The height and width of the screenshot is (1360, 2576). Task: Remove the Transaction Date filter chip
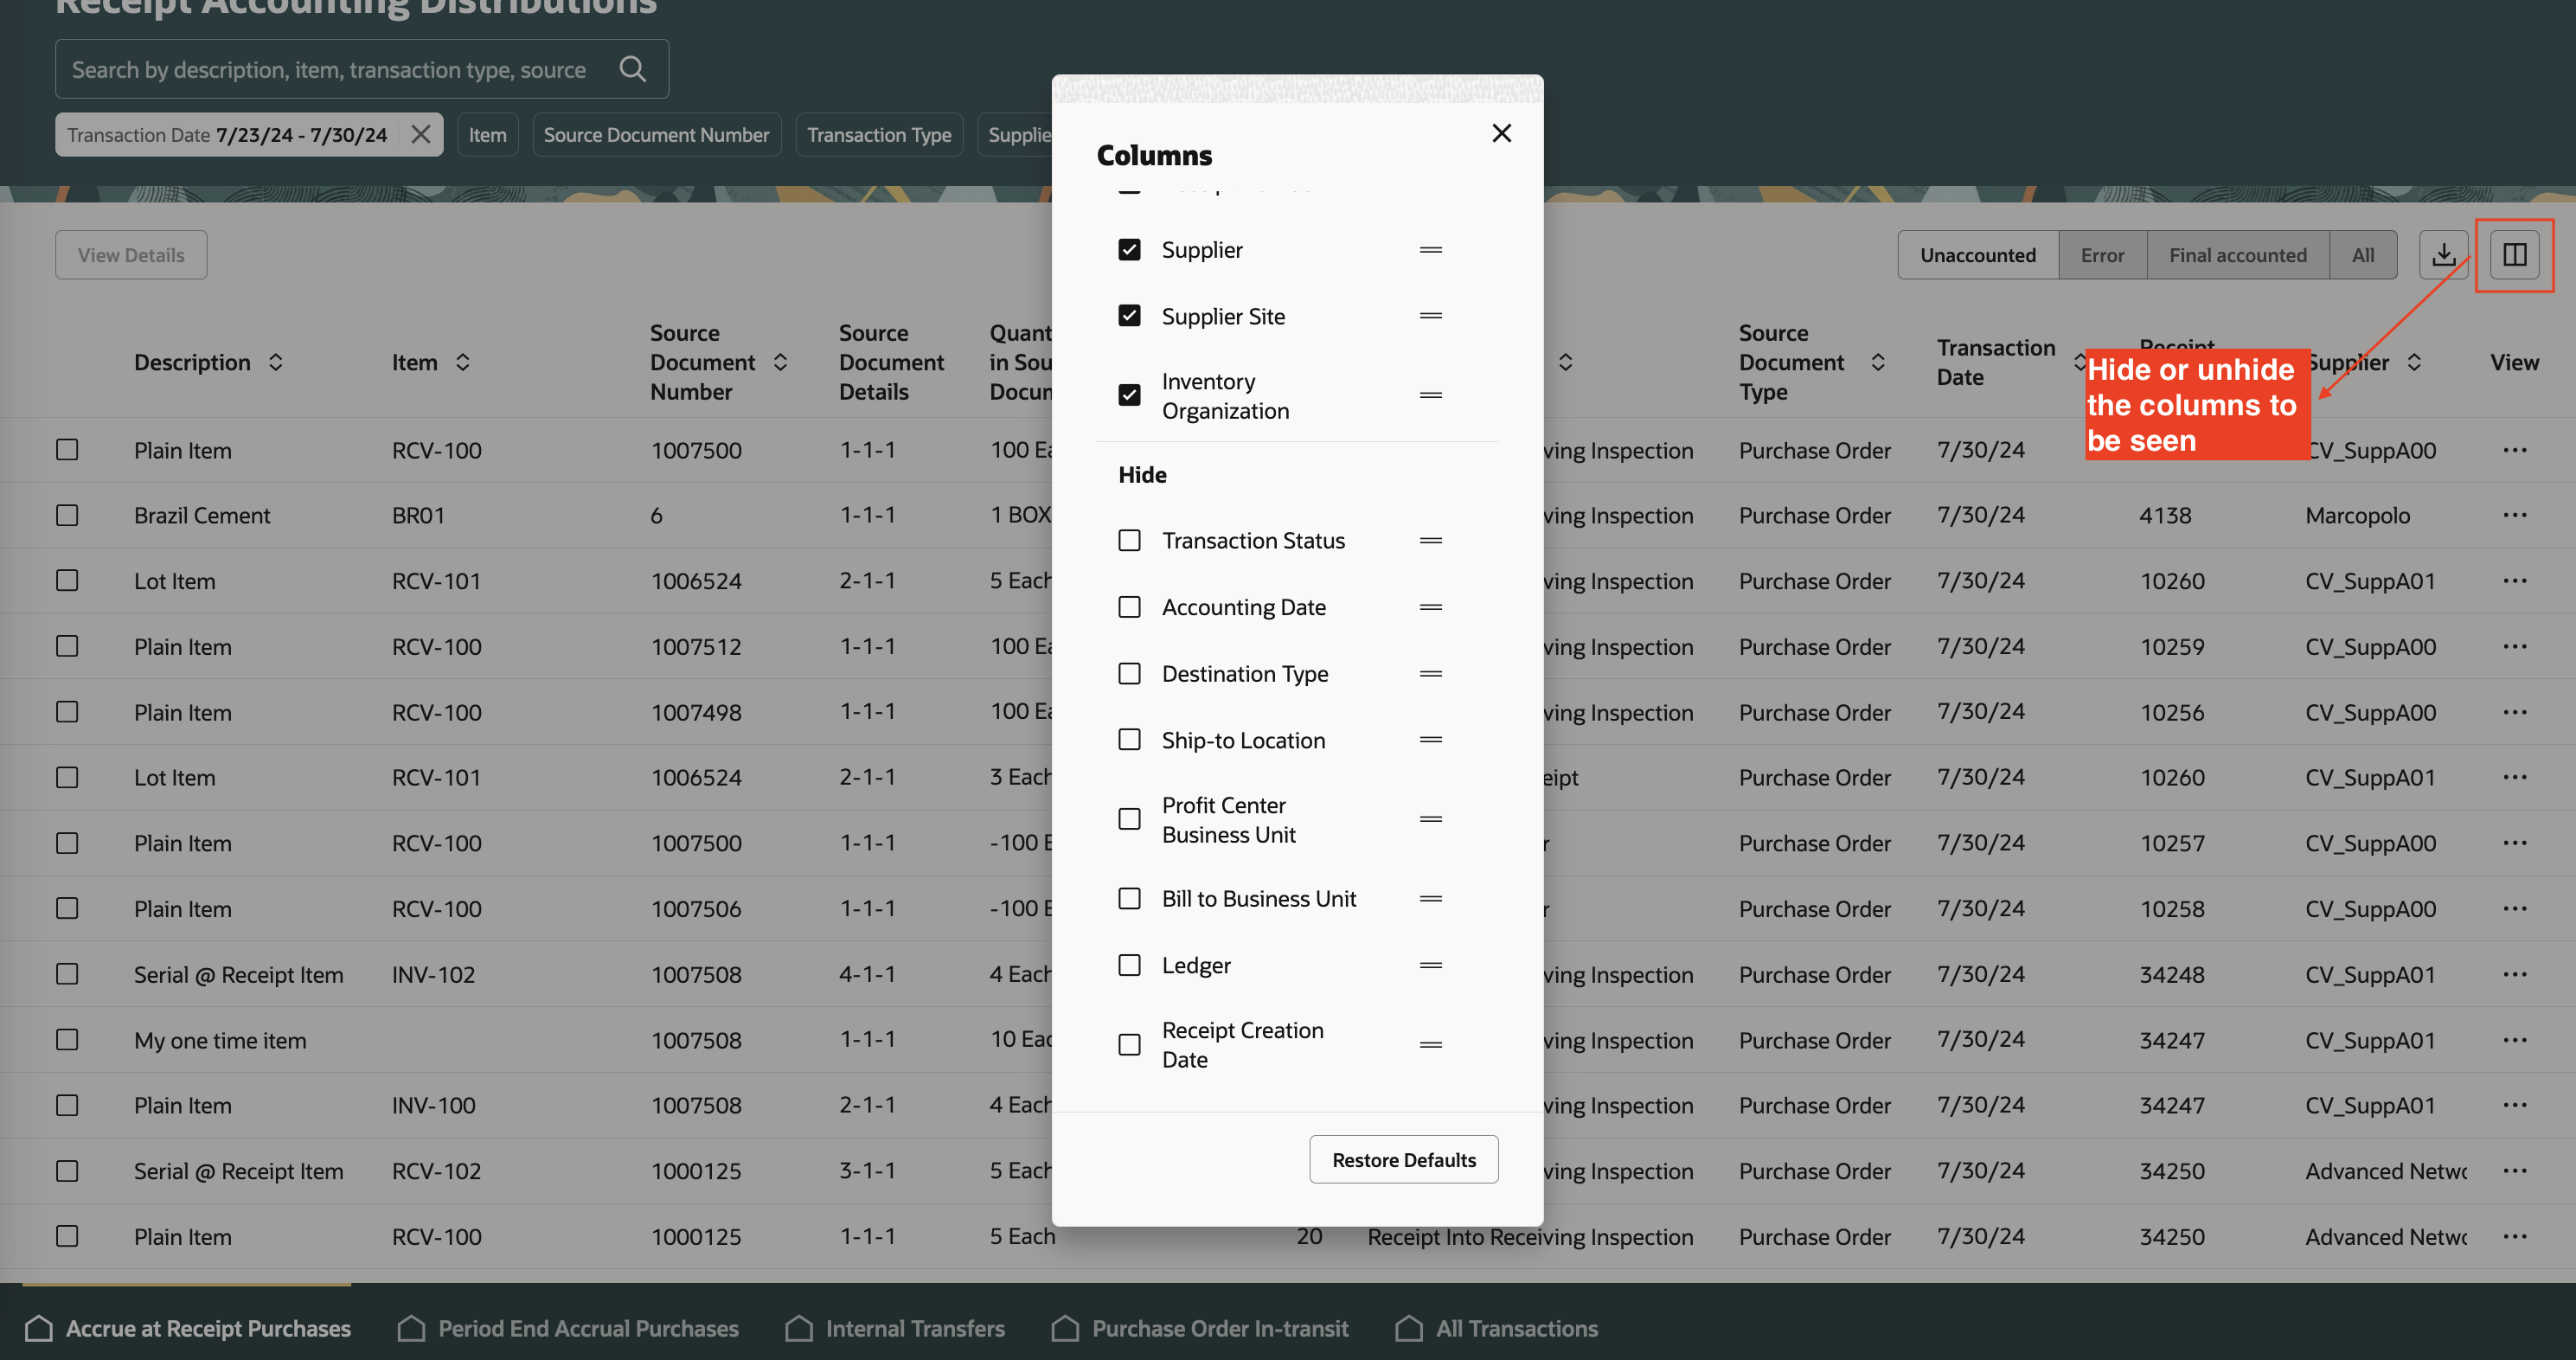421,135
